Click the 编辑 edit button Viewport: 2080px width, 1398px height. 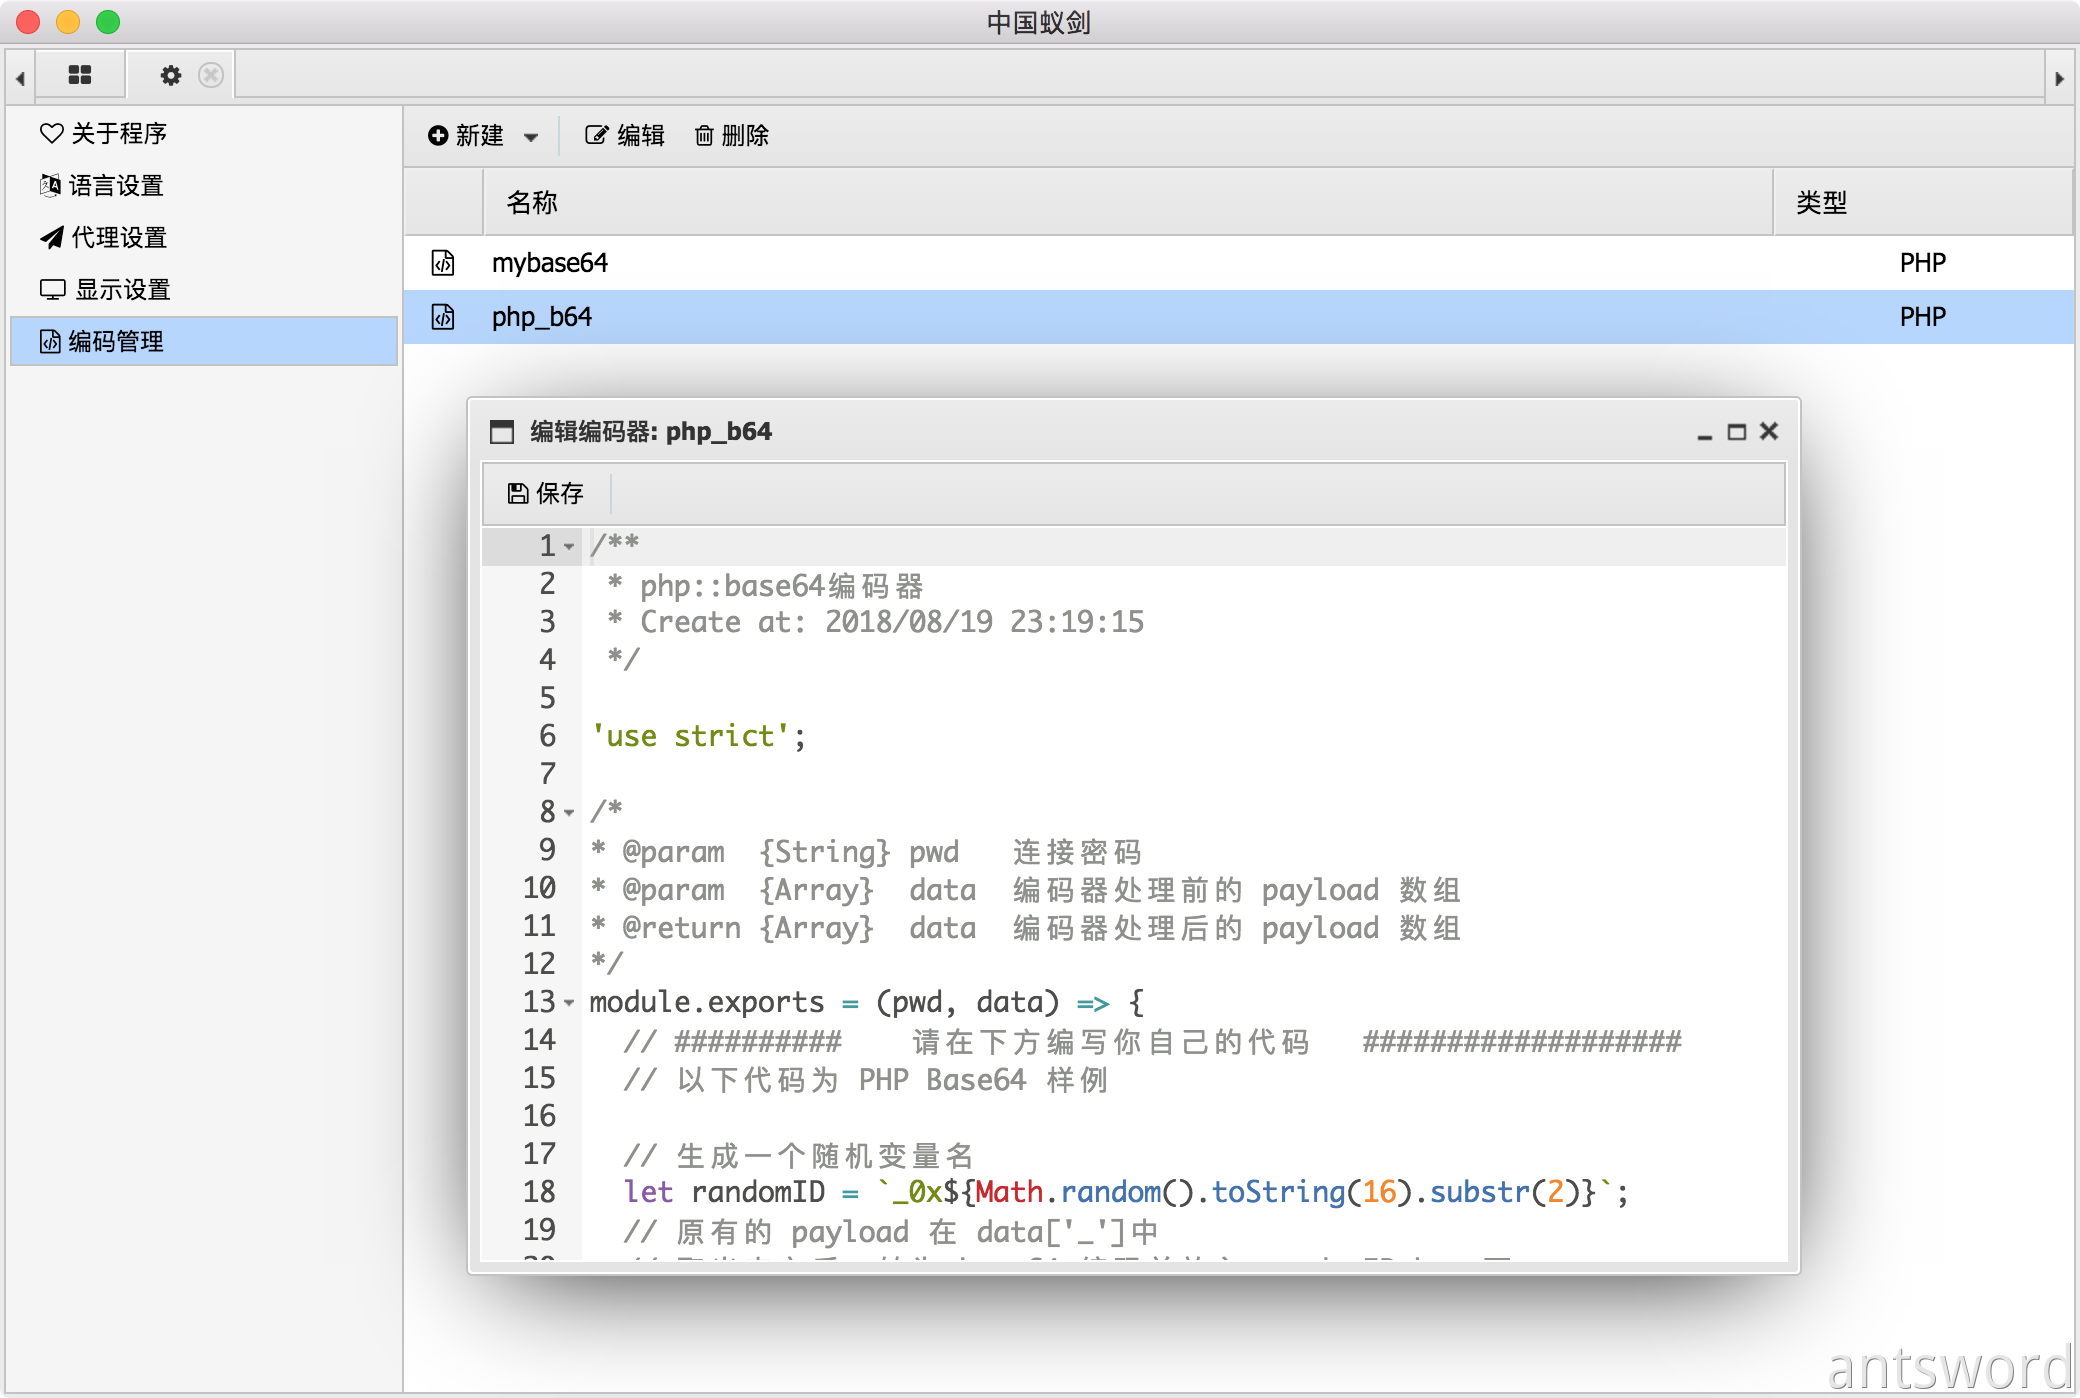click(625, 135)
